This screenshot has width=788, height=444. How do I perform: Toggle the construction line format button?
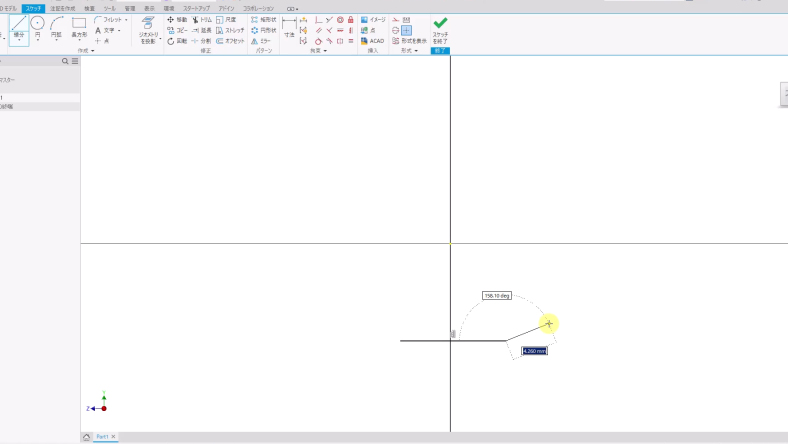(x=396, y=19)
